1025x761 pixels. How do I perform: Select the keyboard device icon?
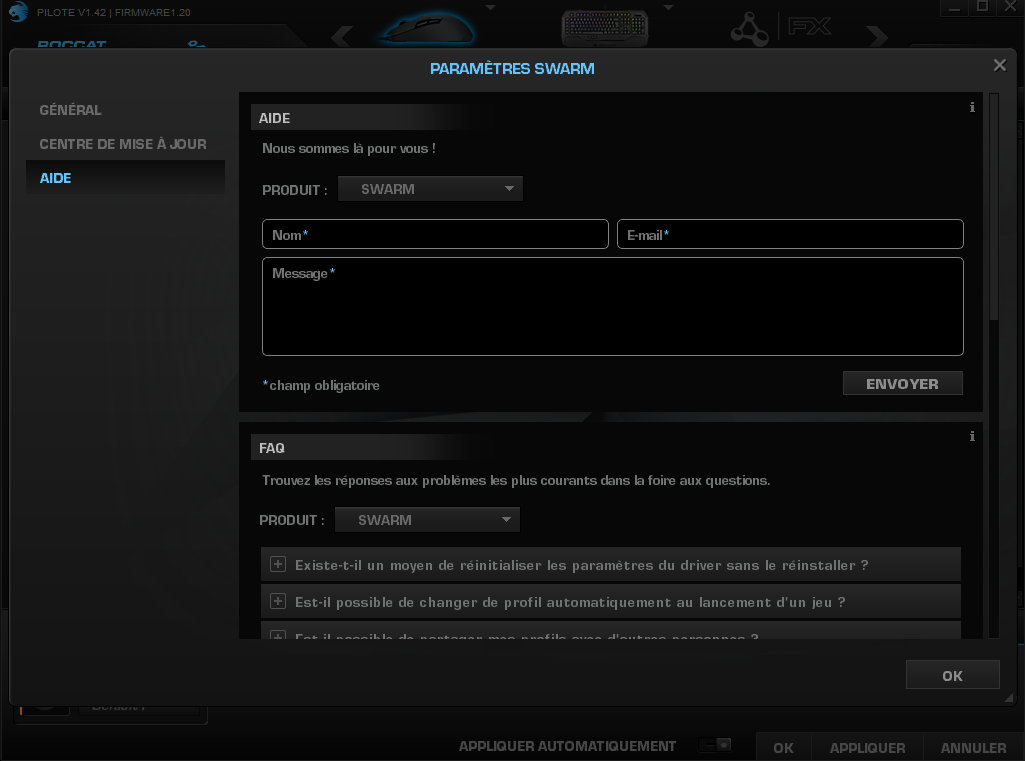[605, 28]
